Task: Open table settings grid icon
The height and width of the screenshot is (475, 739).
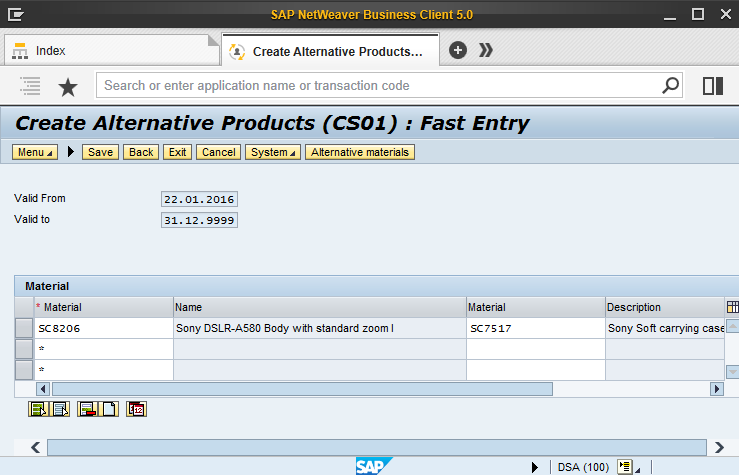Action: tap(732, 307)
